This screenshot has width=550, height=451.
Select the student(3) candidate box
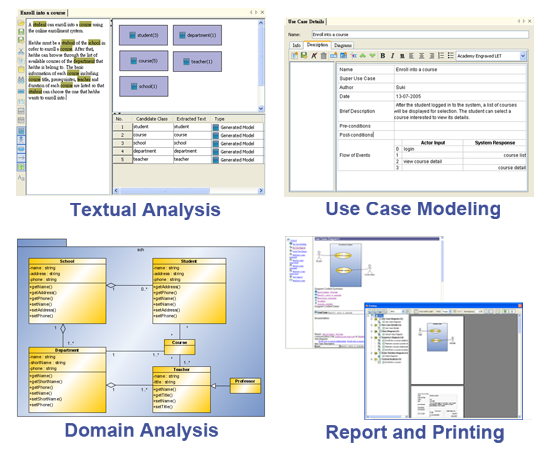click(143, 35)
